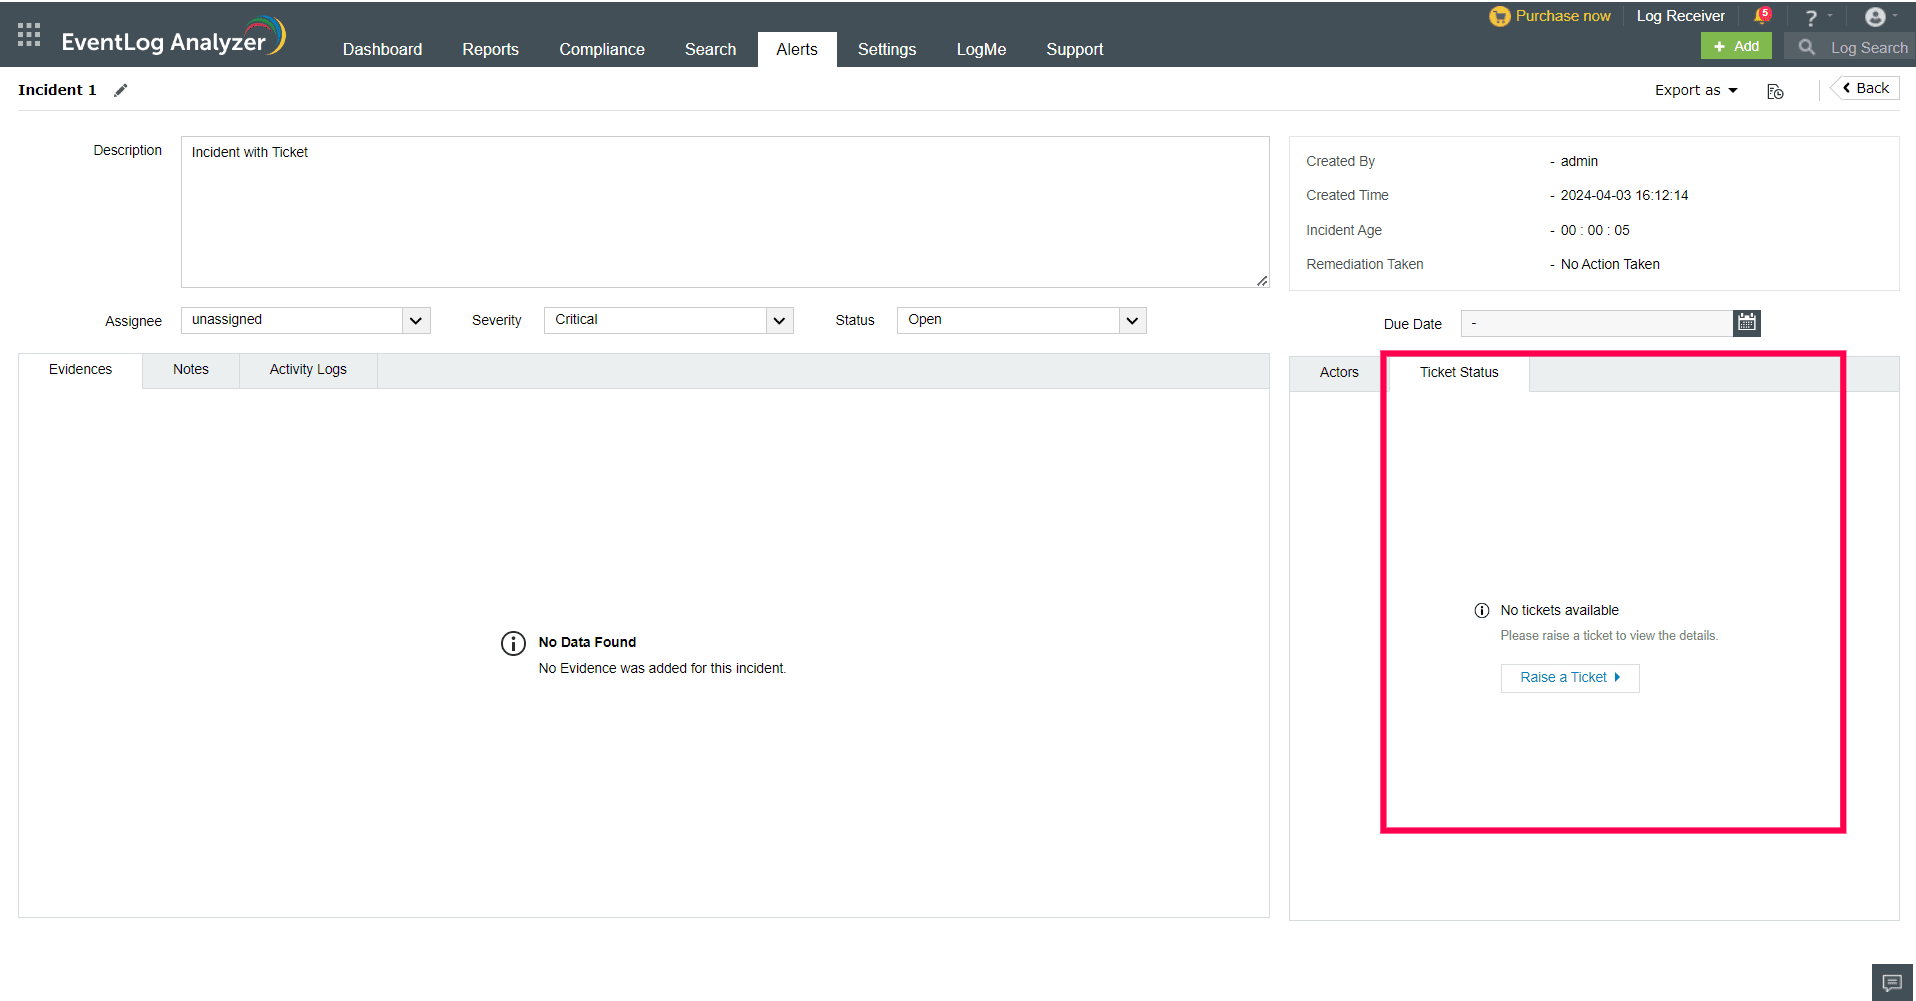Image resolution: width=1916 pixels, height=1001 pixels.
Task: Select the Alerts tab
Action: (797, 49)
